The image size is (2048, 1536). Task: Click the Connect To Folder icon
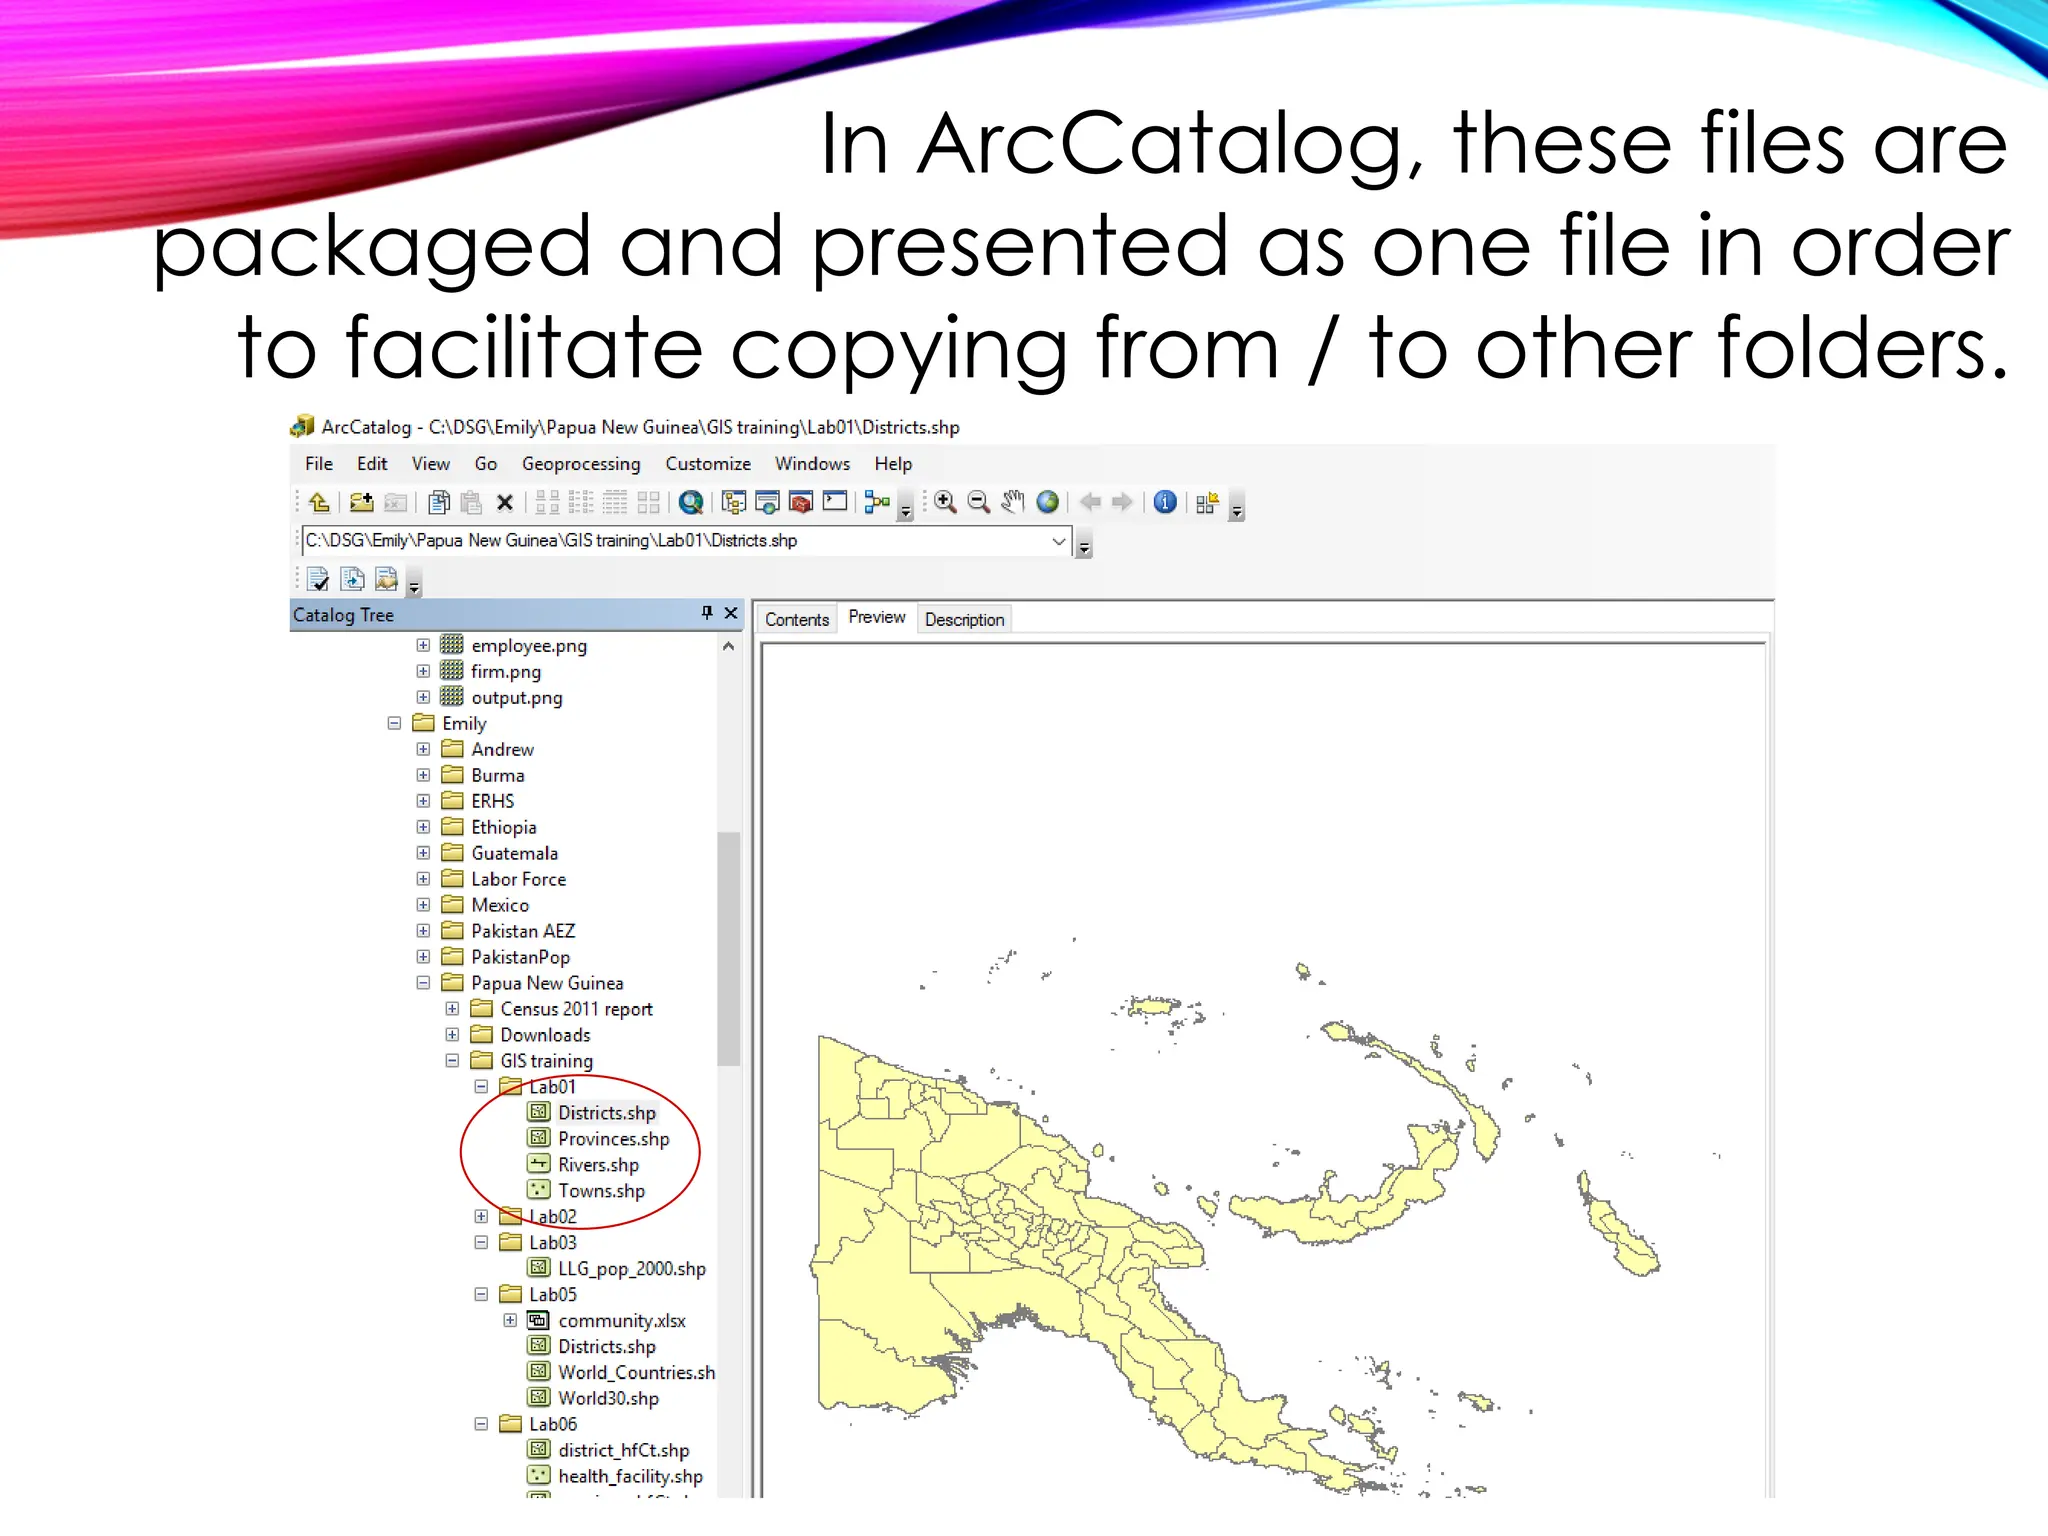click(361, 502)
